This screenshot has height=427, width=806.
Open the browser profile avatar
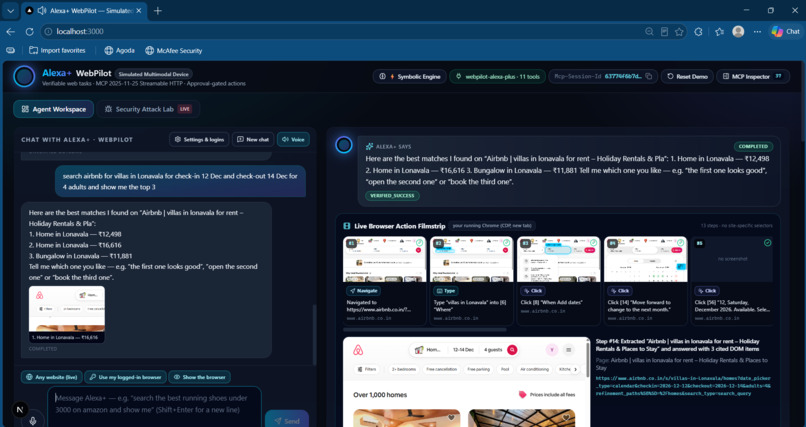pyautogui.click(x=738, y=31)
